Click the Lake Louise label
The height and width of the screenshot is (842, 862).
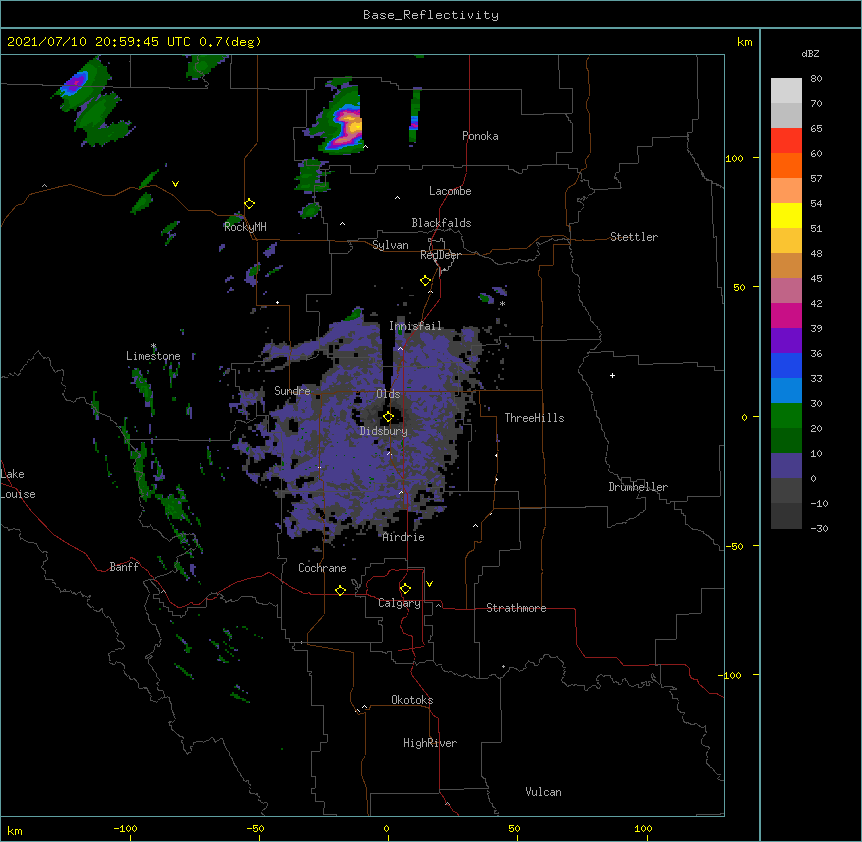[x=18, y=484]
